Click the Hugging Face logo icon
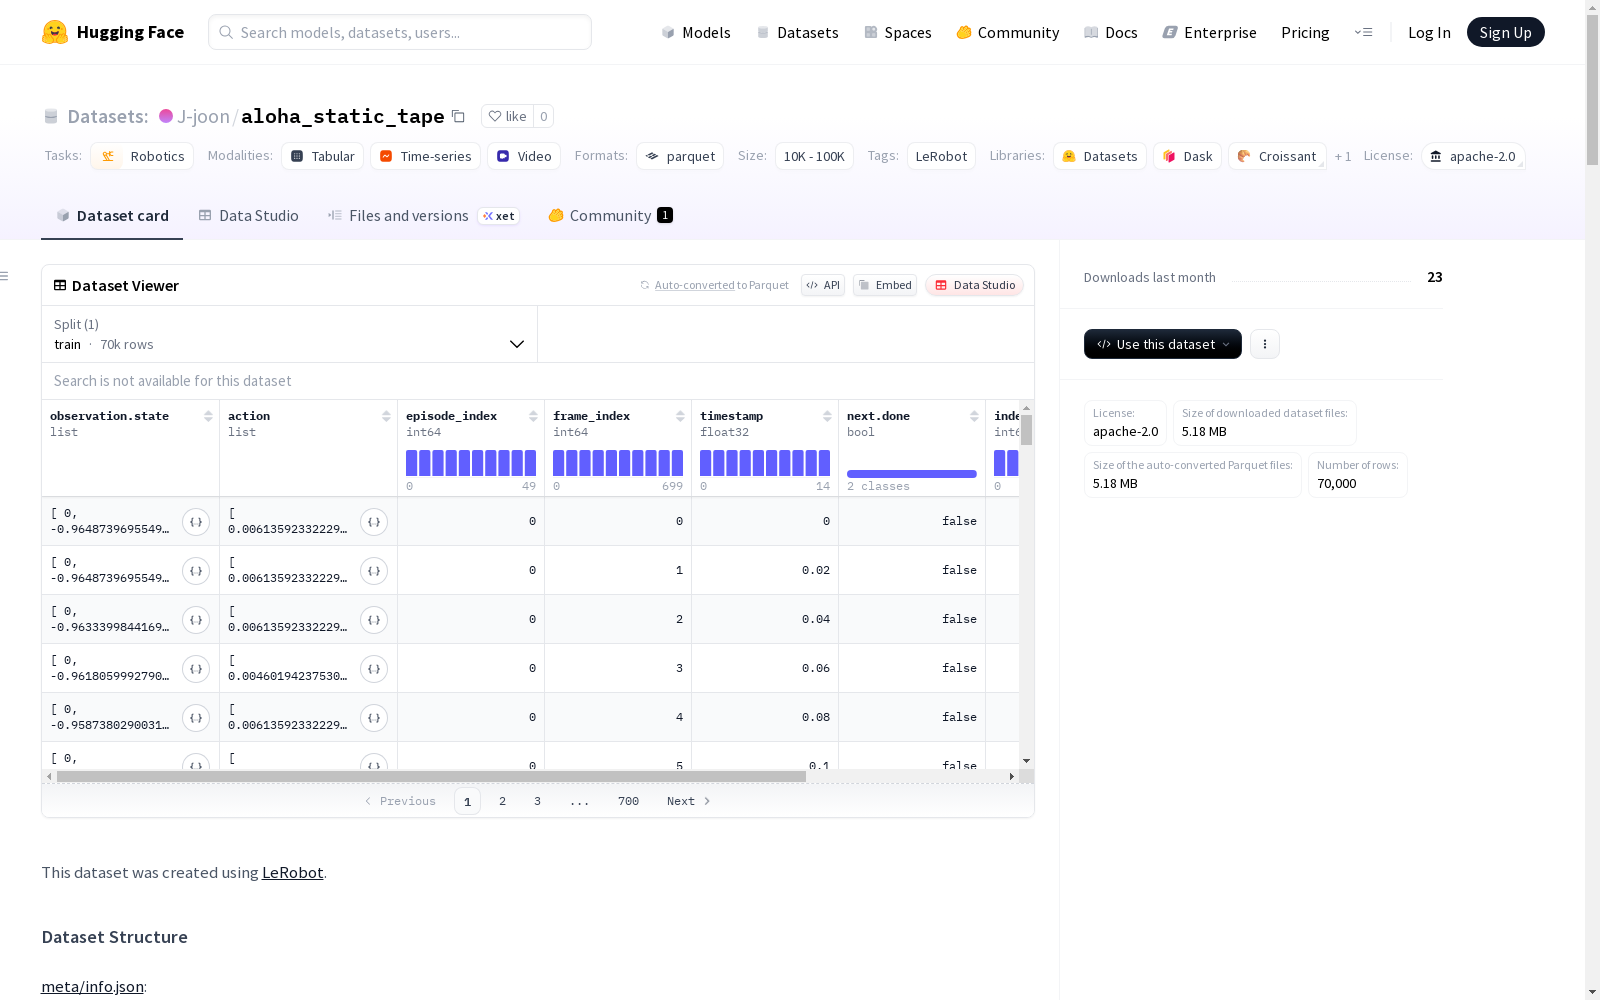 tap(55, 32)
